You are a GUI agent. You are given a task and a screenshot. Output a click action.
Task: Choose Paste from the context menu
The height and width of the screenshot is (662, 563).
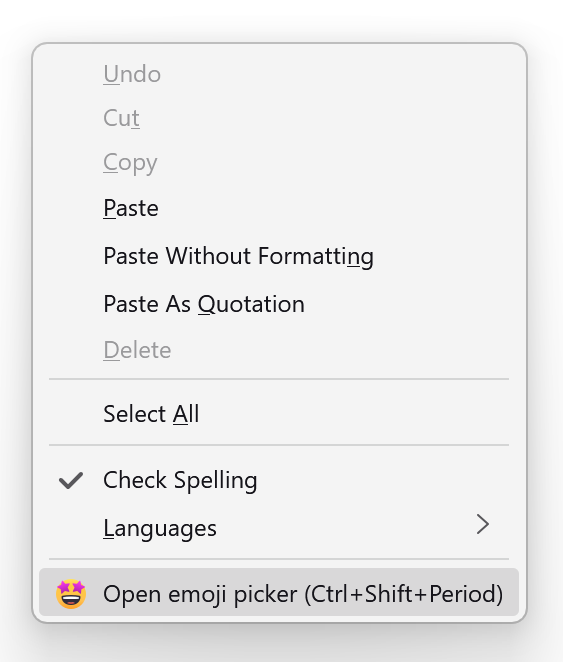(279, 208)
